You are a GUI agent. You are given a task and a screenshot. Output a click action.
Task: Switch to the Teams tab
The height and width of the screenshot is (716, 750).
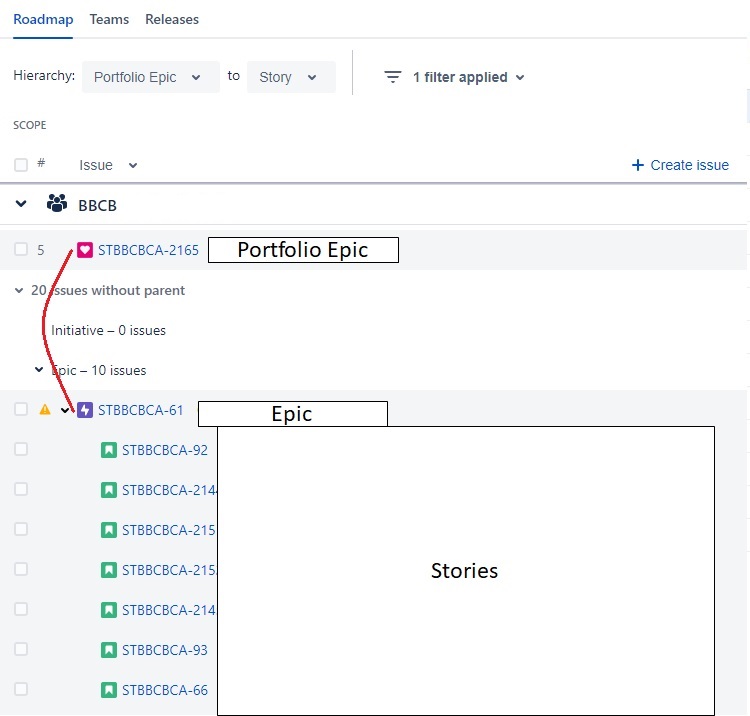coord(109,20)
